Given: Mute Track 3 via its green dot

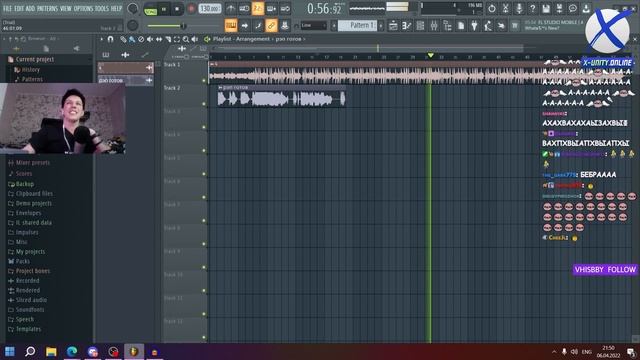Looking at the screenshot, I should click(x=204, y=127).
